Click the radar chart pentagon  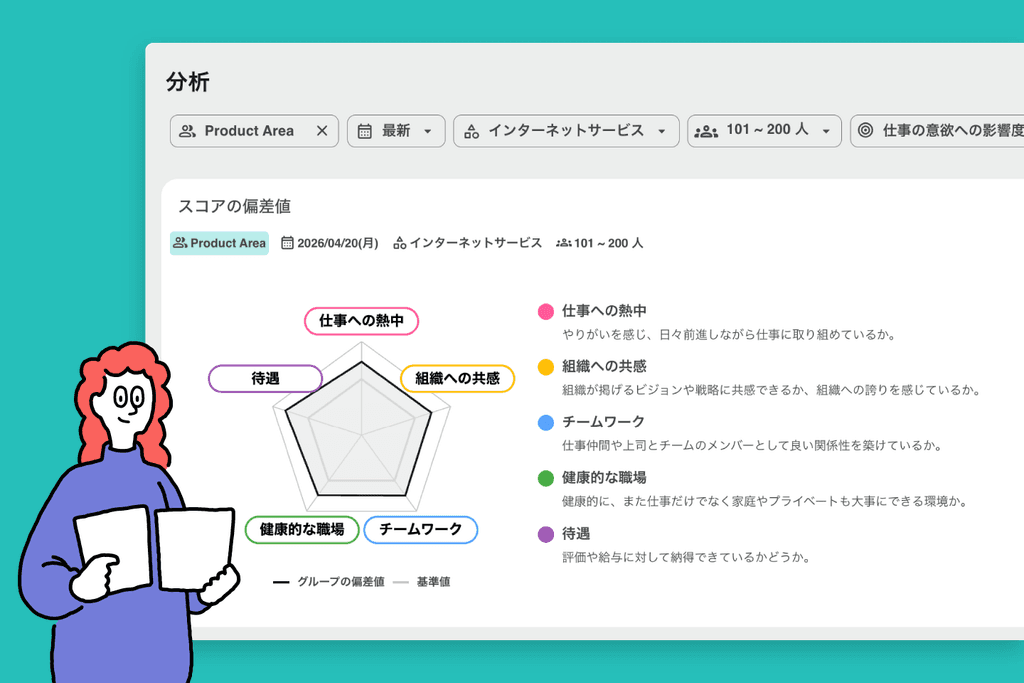point(361,428)
